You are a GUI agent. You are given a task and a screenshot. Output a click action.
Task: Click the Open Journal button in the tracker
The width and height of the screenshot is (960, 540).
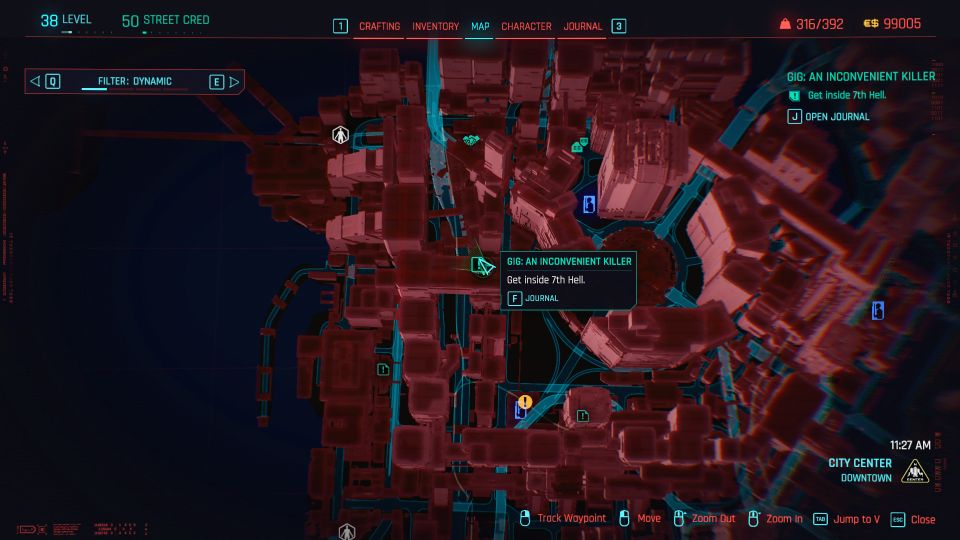pyautogui.click(x=828, y=116)
